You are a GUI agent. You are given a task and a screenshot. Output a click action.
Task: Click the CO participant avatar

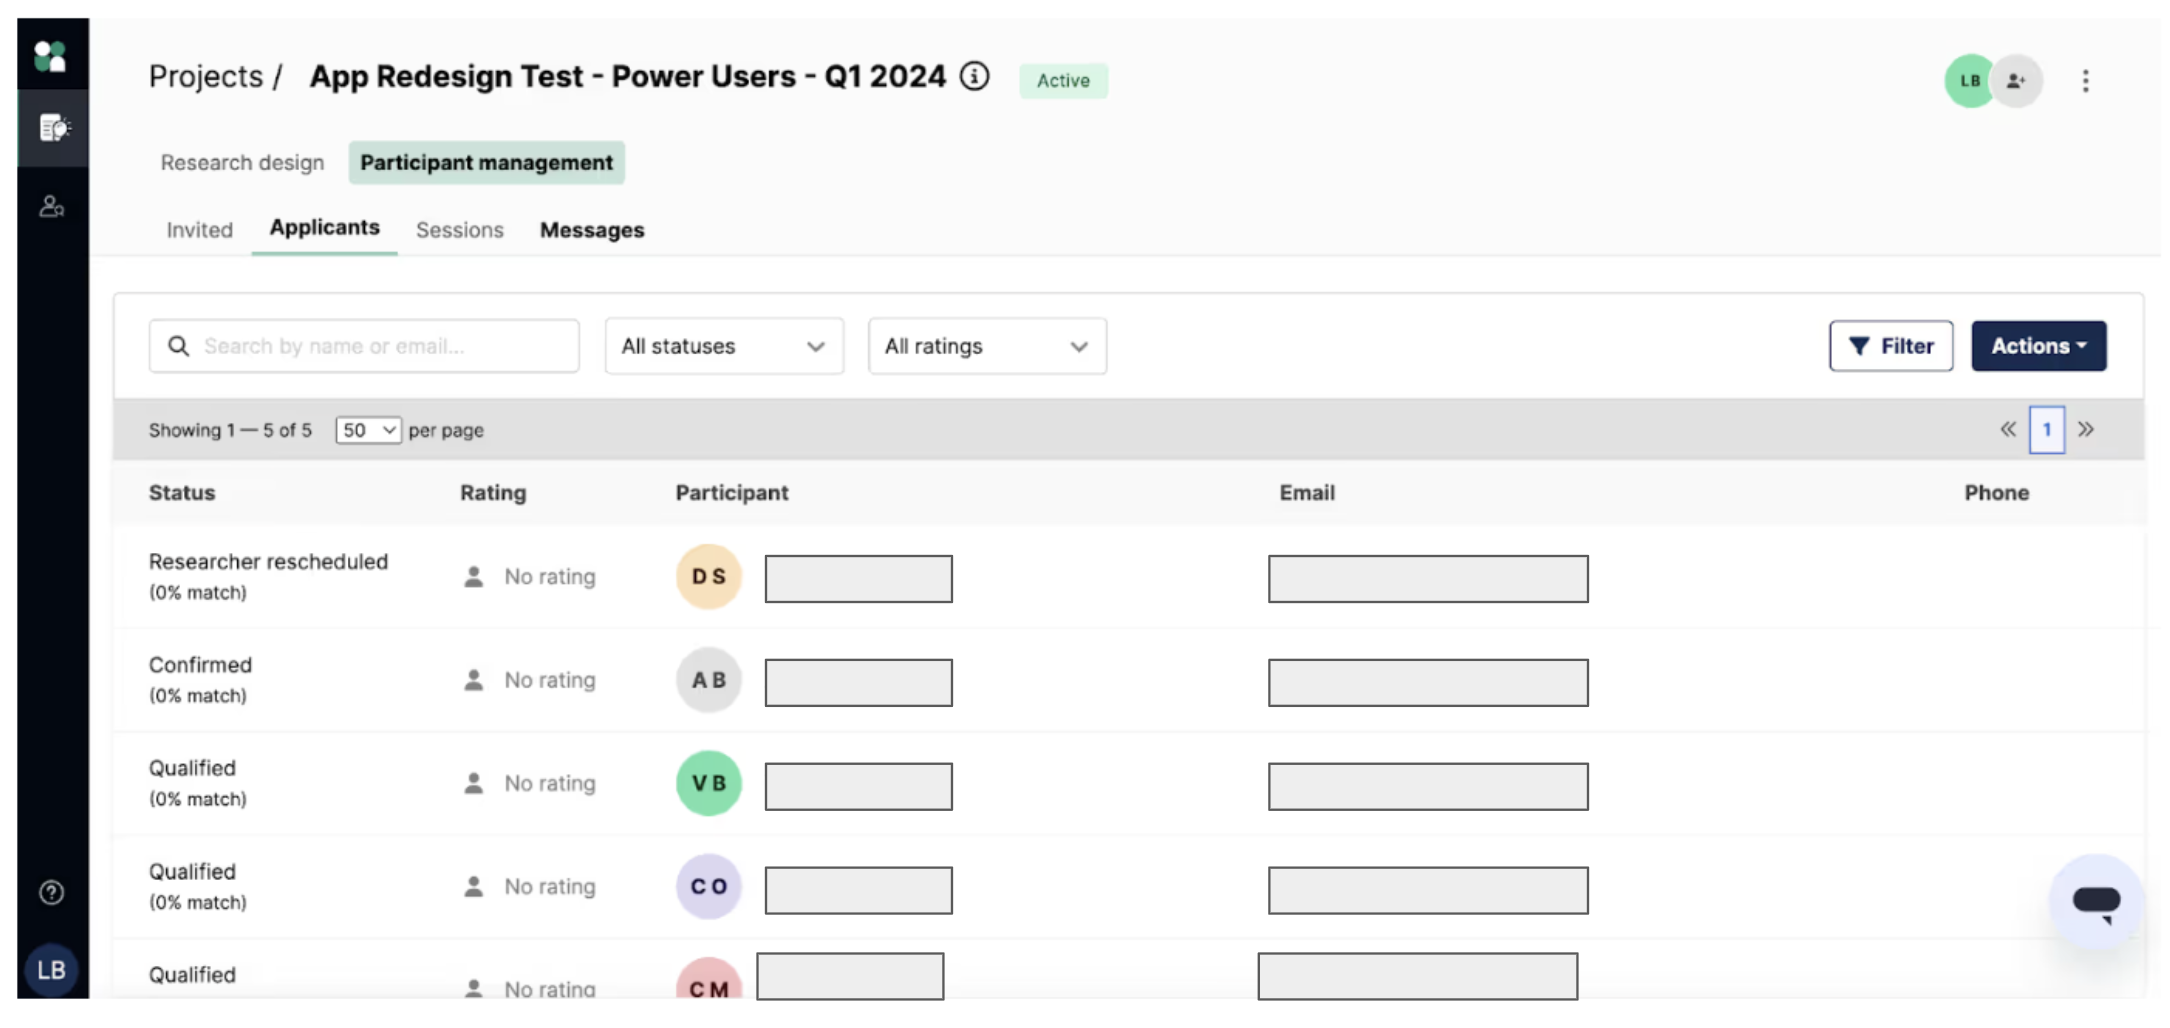tap(709, 886)
